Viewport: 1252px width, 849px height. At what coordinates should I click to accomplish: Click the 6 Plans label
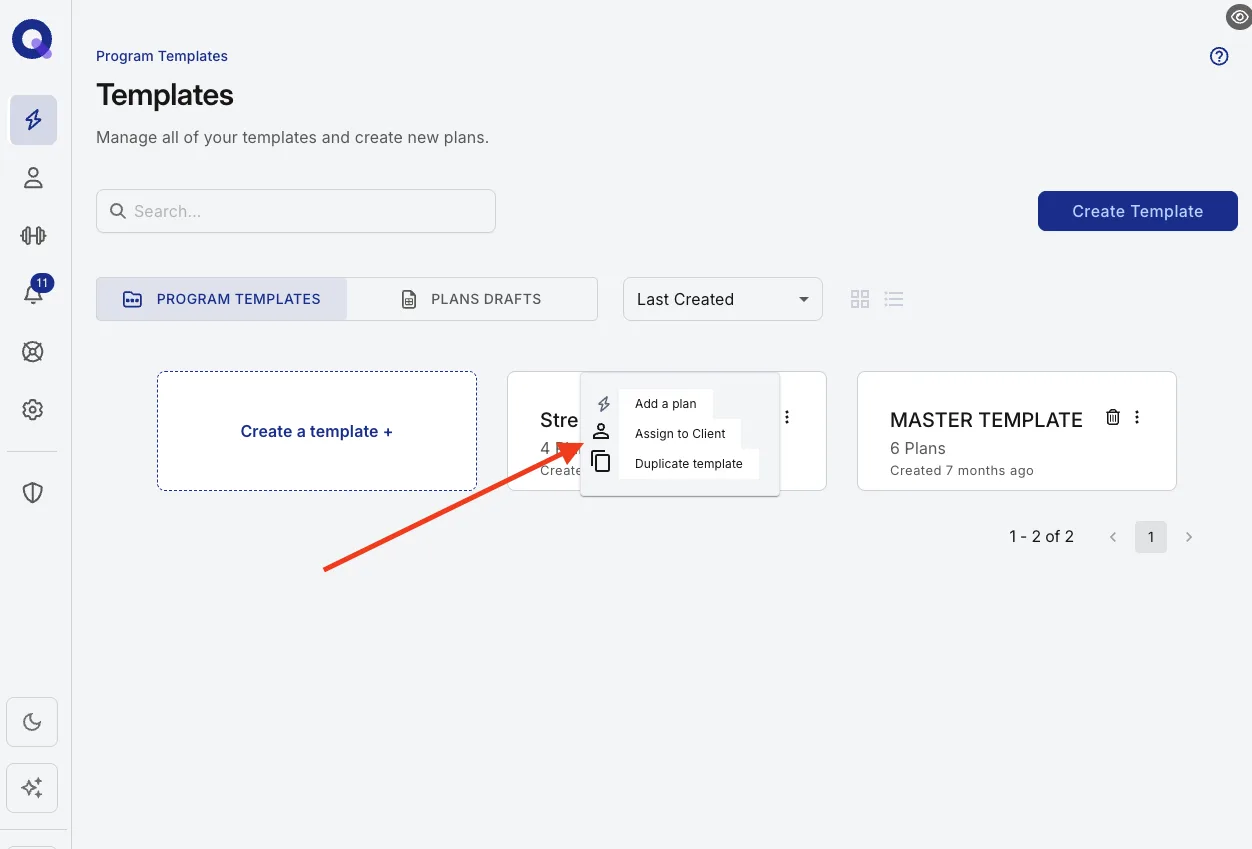pos(918,448)
